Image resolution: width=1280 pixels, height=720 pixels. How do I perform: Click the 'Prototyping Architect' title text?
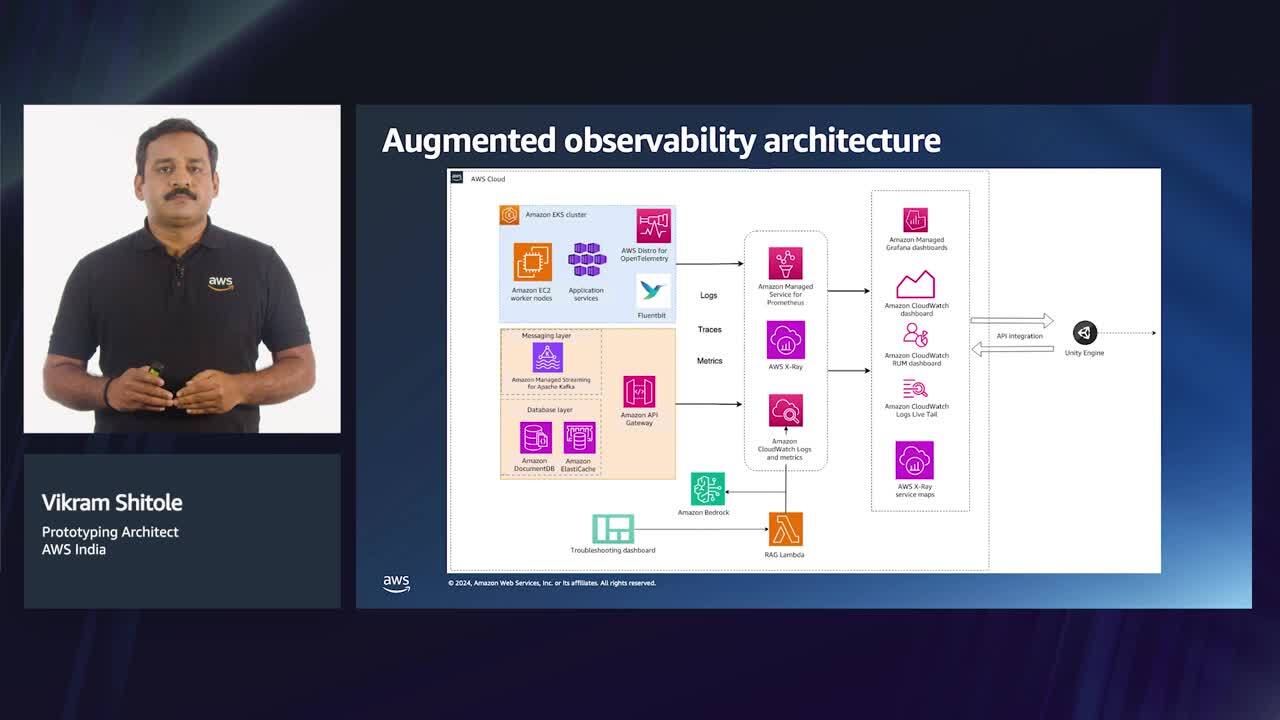click(x=110, y=532)
